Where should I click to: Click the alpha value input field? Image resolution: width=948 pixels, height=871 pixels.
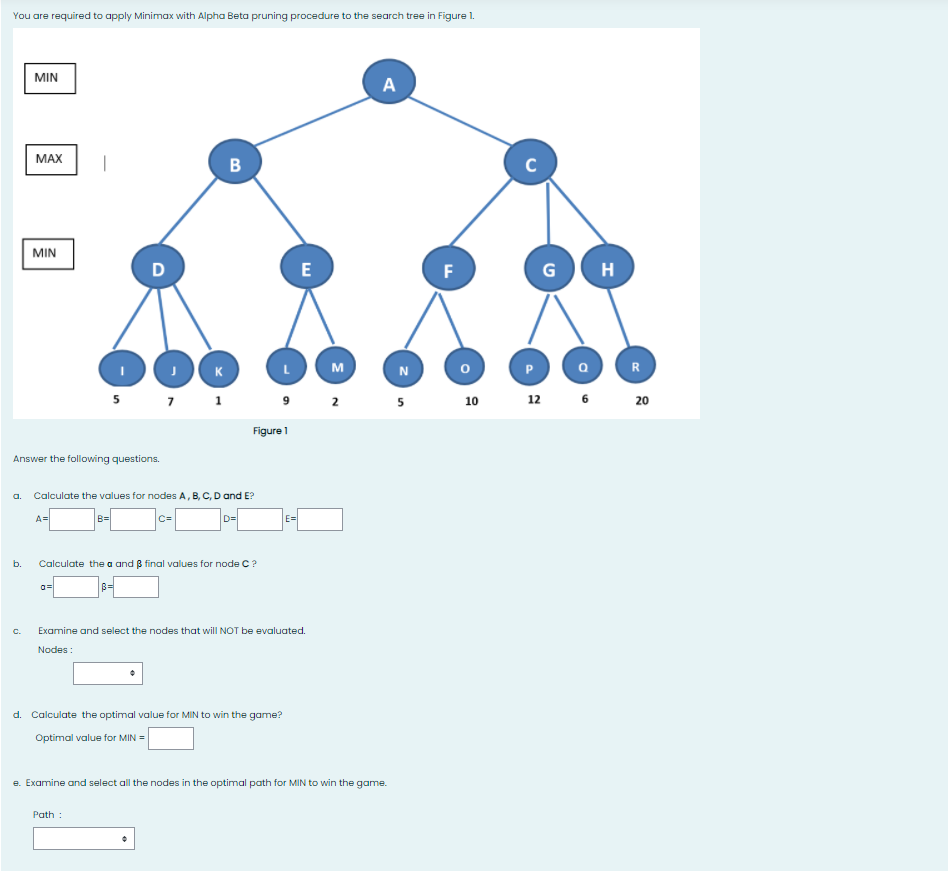click(x=76, y=587)
